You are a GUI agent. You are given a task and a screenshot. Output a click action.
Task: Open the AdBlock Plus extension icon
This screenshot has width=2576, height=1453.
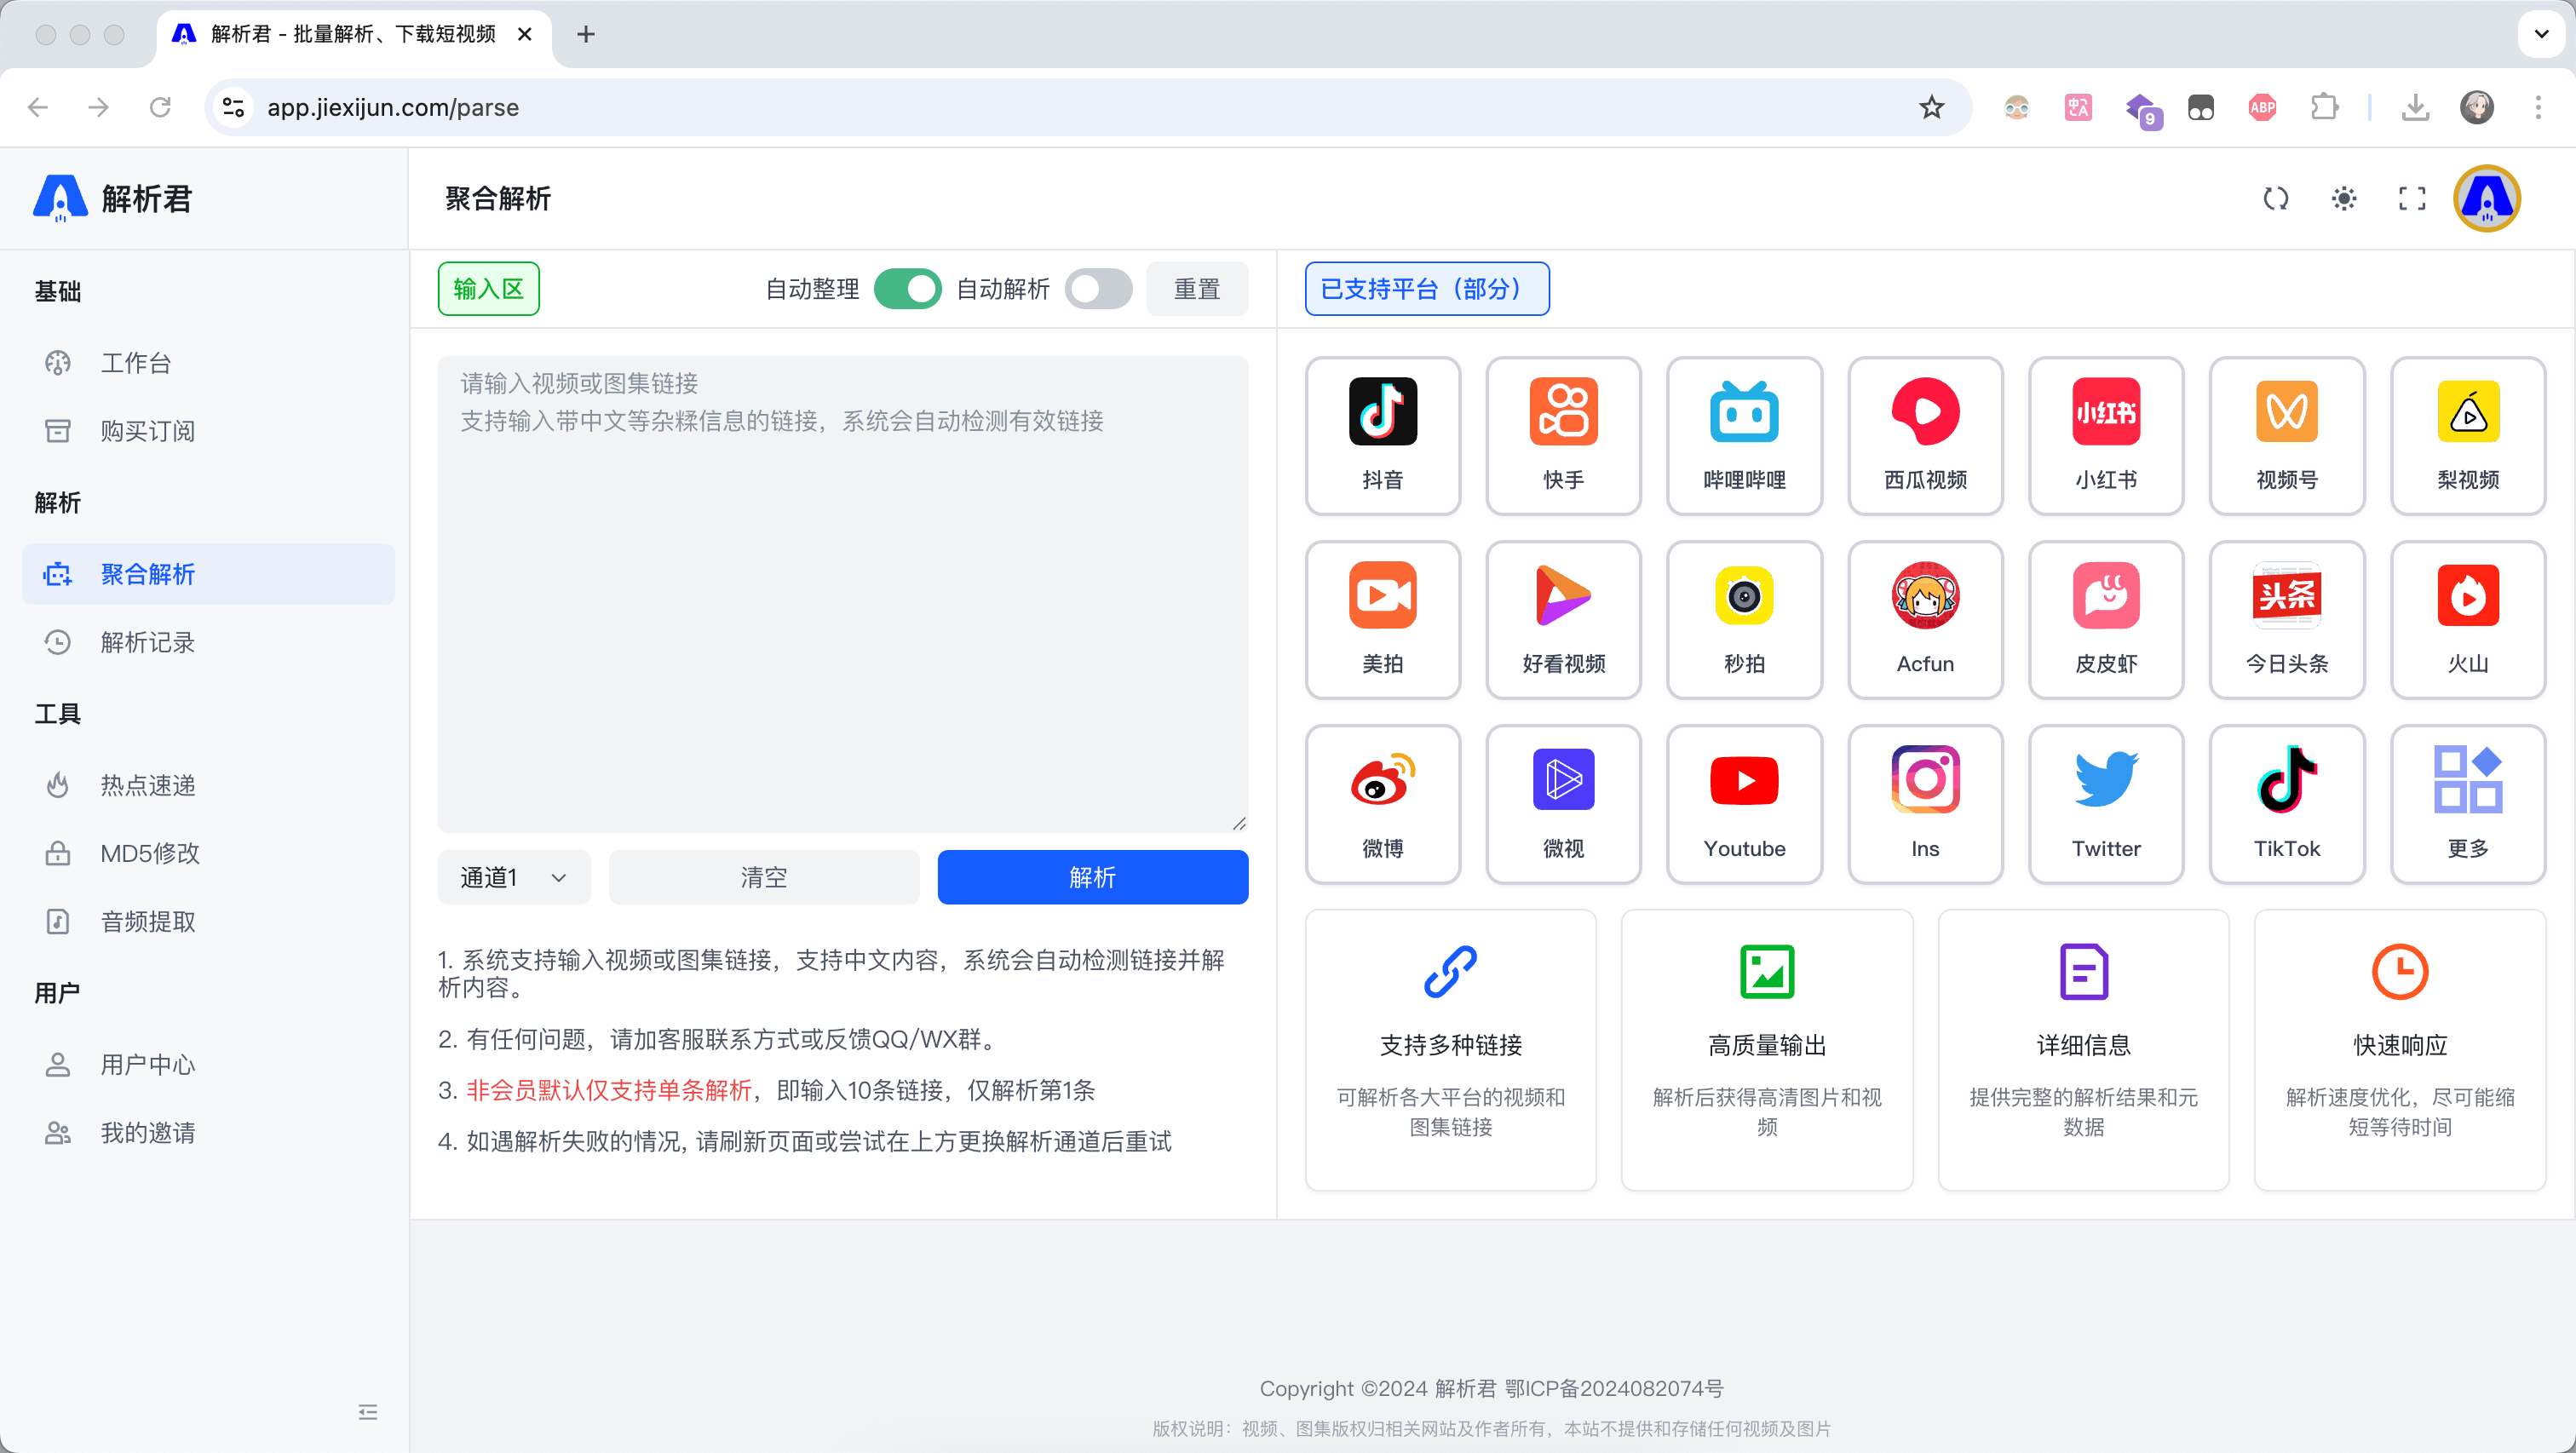2262,107
